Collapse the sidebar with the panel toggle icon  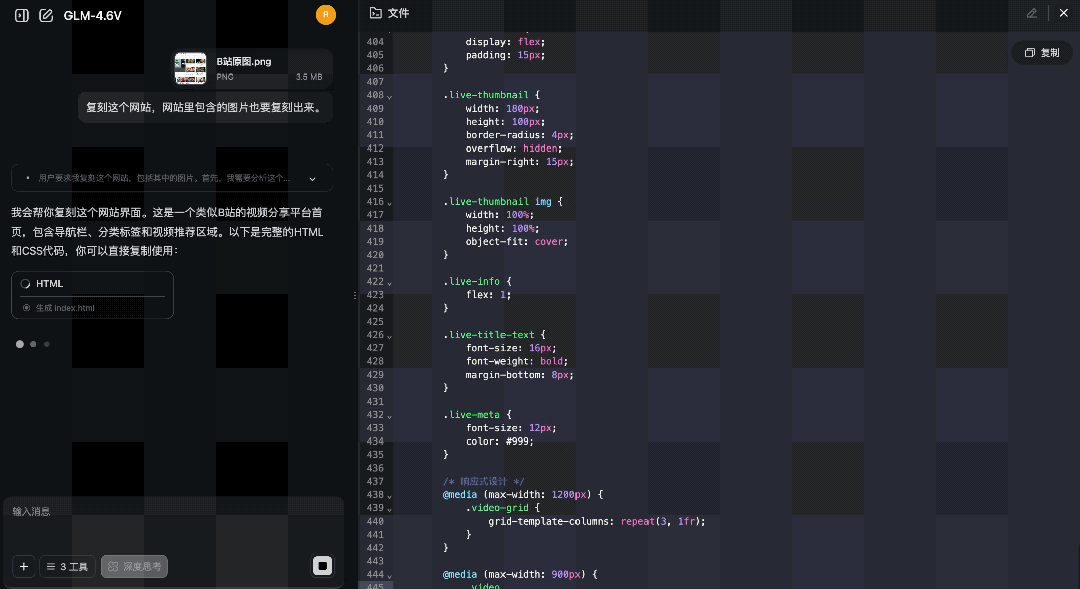(x=21, y=15)
